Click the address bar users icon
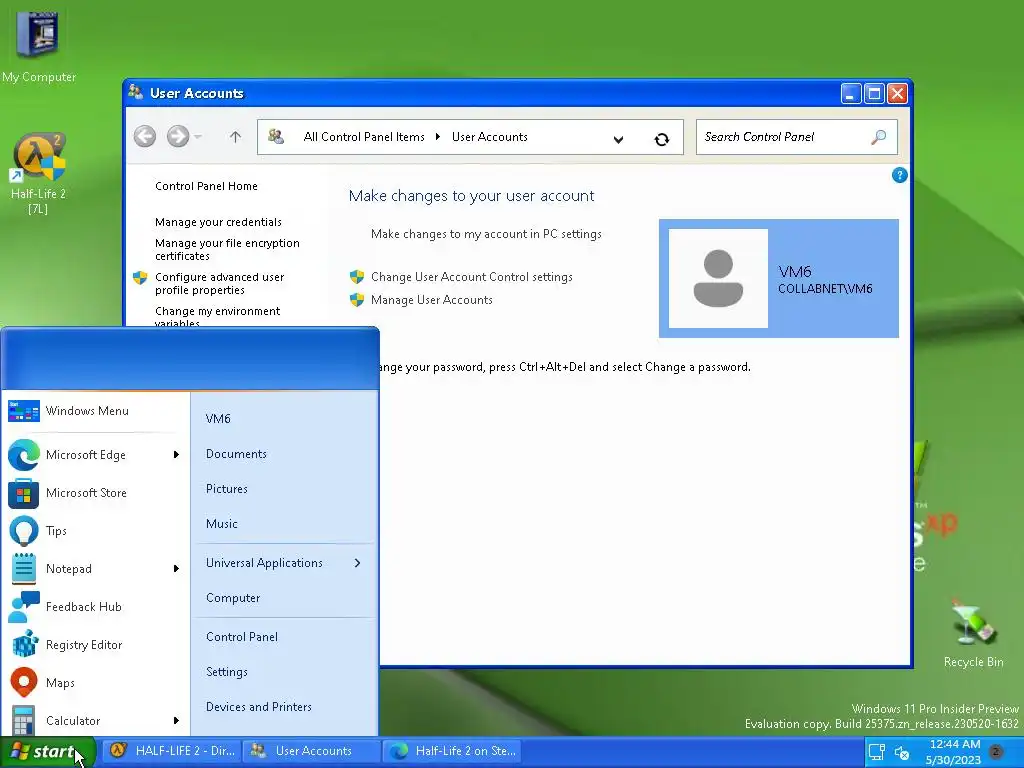The width and height of the screenshot is (1024, 768). [x=276, y=136]
